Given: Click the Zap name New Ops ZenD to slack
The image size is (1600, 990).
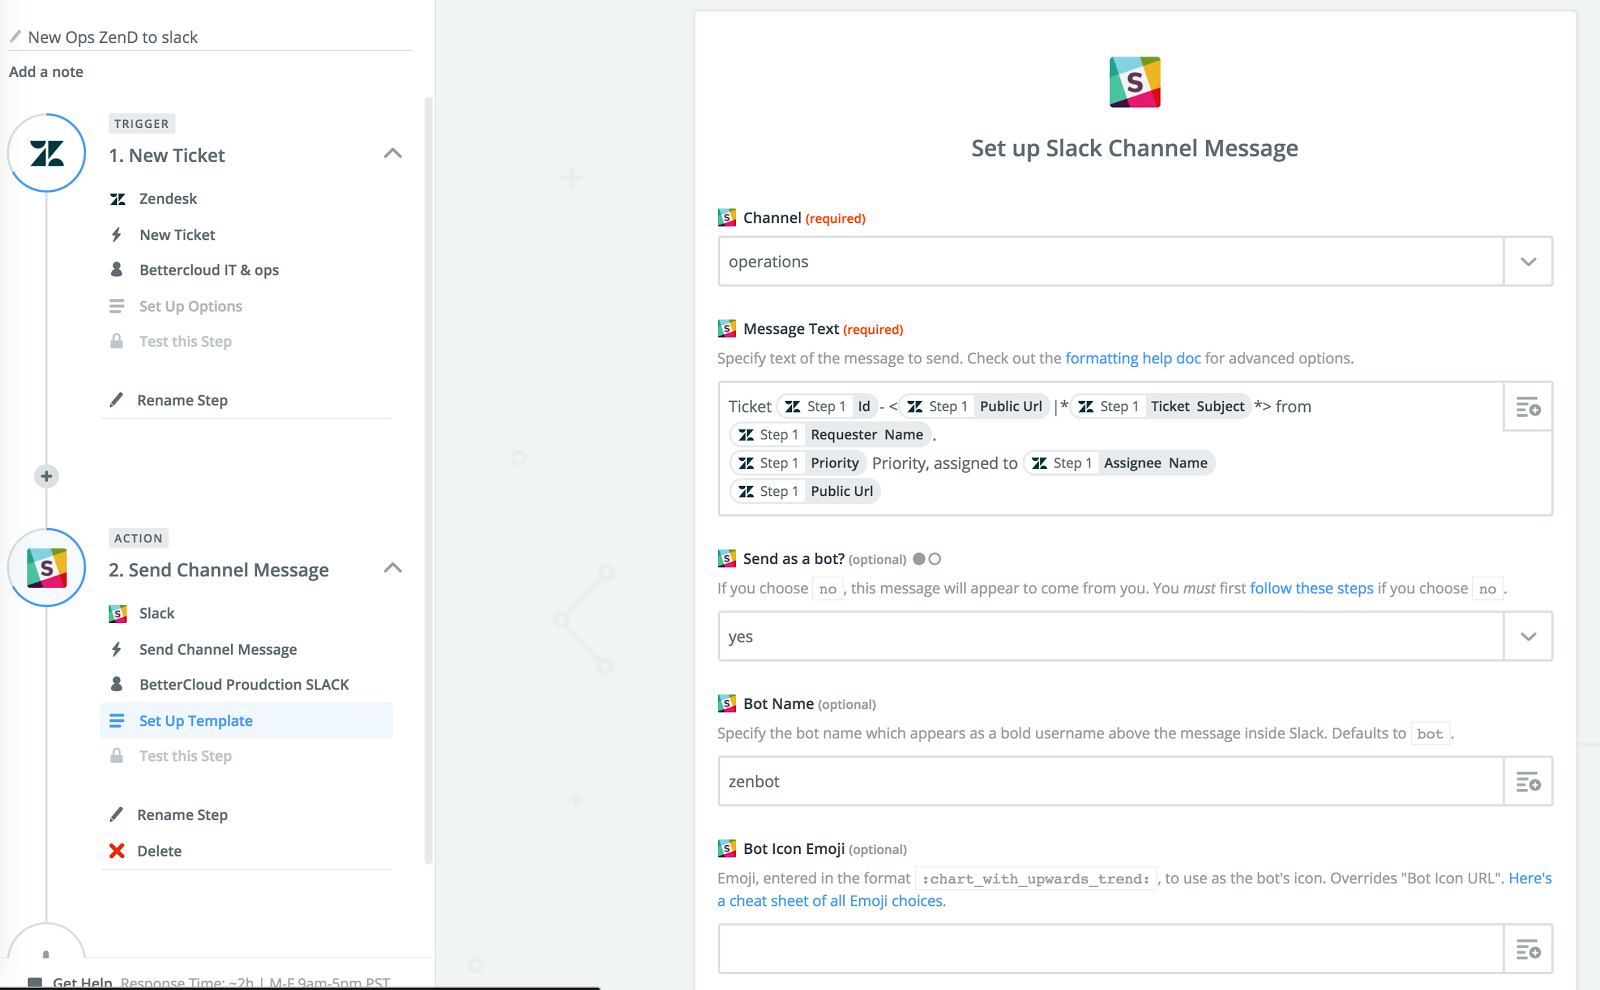Looking at the screenshot, I should 113,37.
